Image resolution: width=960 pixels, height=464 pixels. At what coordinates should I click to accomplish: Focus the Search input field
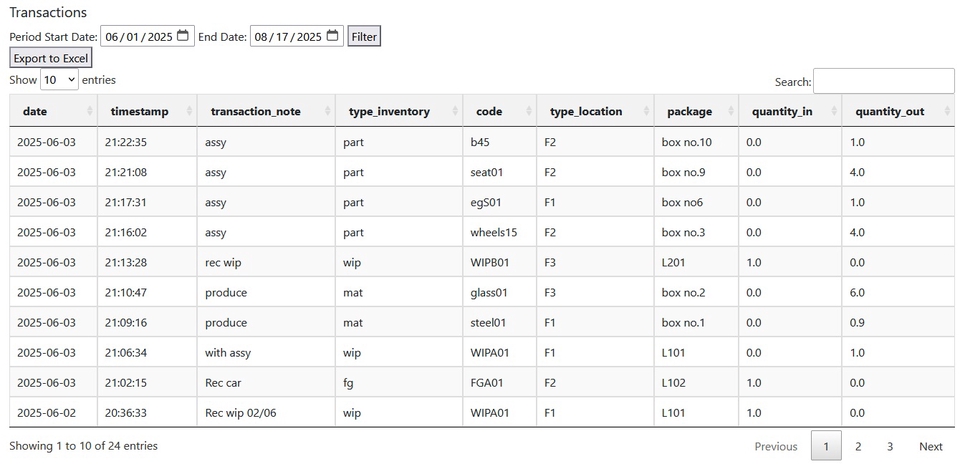883,82
